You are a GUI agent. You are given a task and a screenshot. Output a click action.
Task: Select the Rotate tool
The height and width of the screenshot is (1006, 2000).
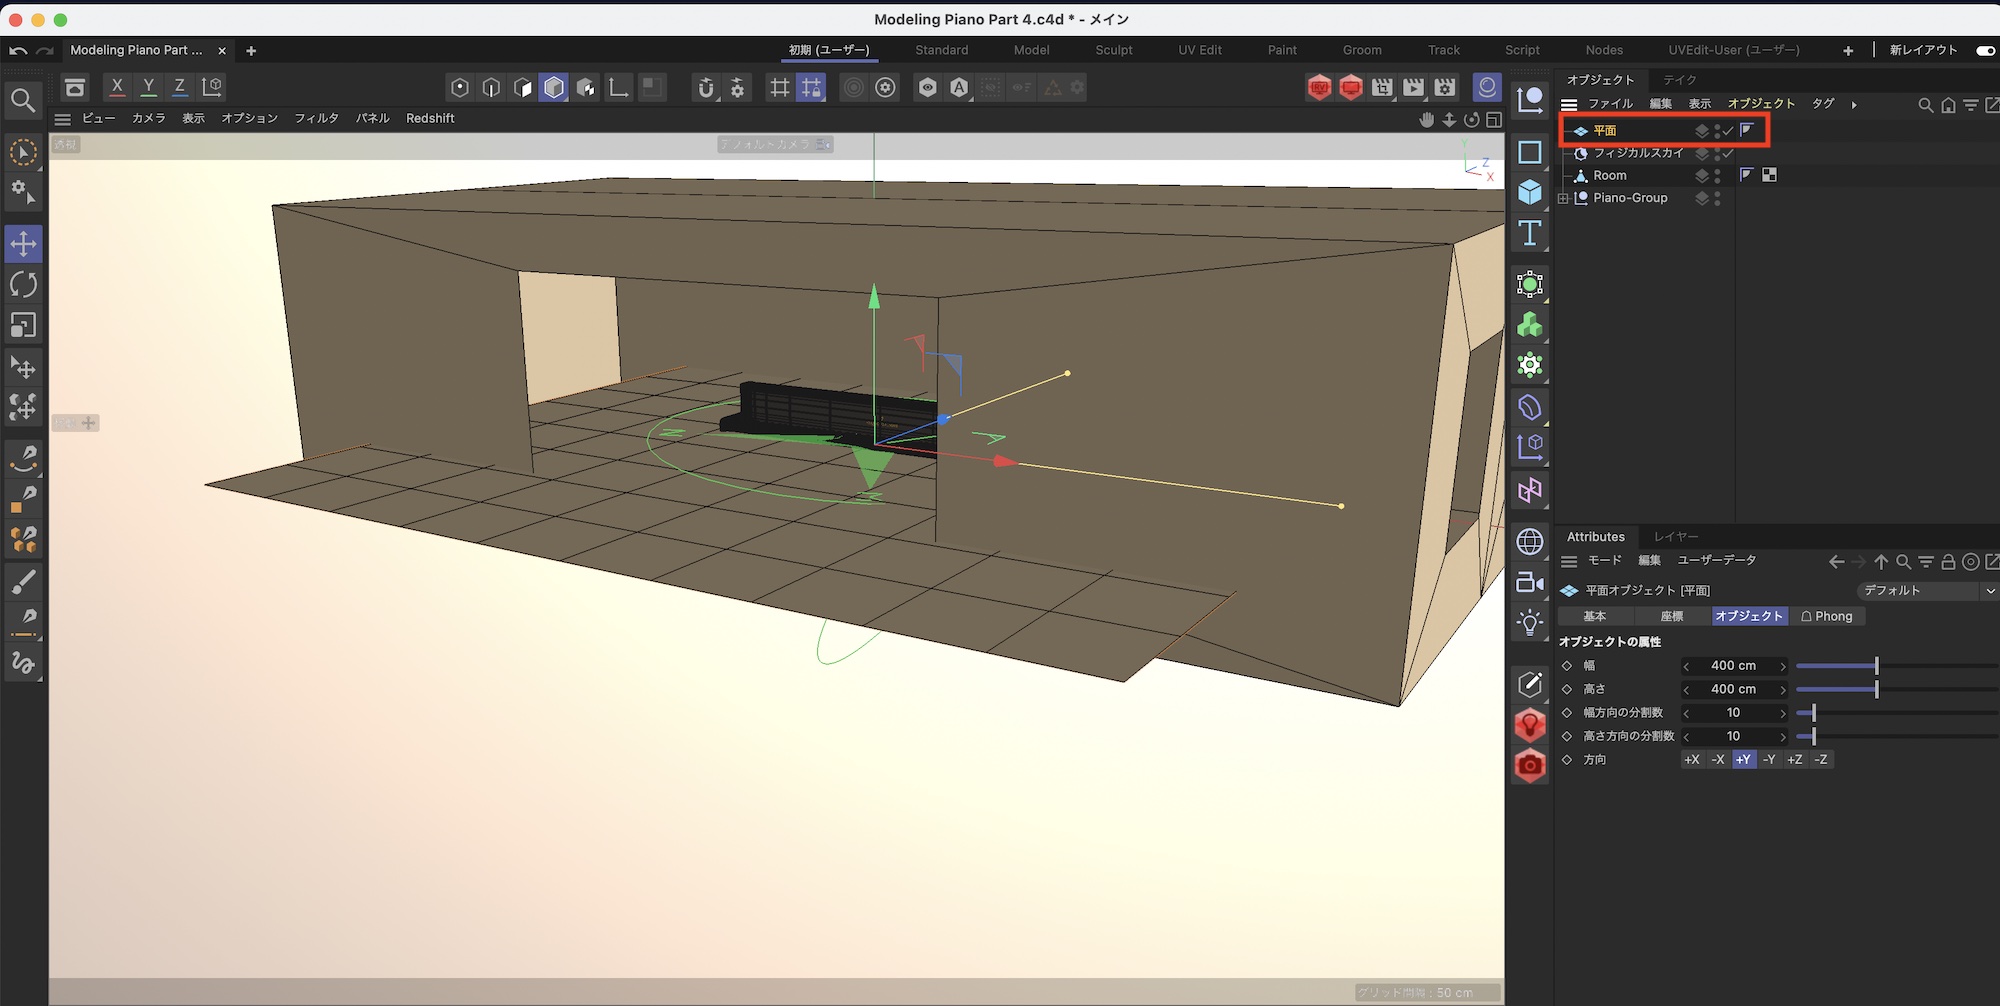click(23, 285)
